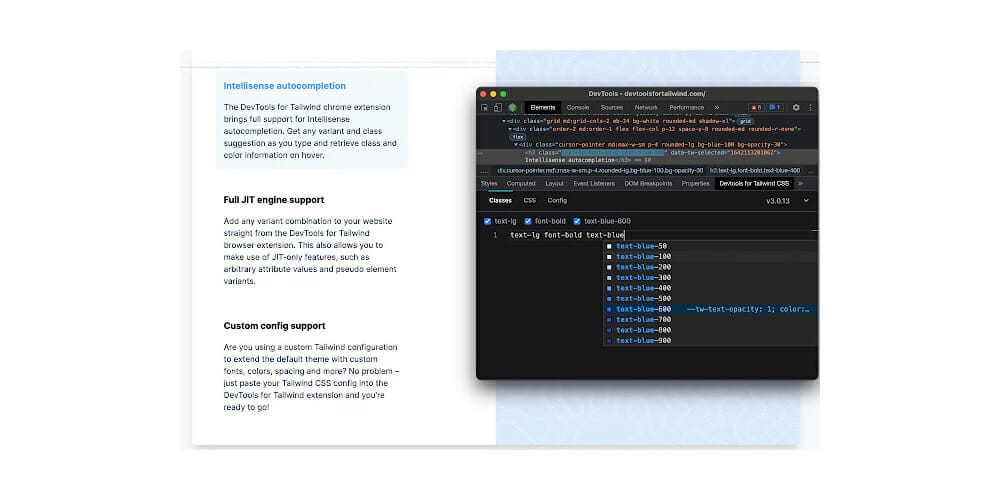The width and height of the screenshot is (1000, 500).
Task: Uncheck the text-blue-600 class checkbox
Action: click(577, 221)
